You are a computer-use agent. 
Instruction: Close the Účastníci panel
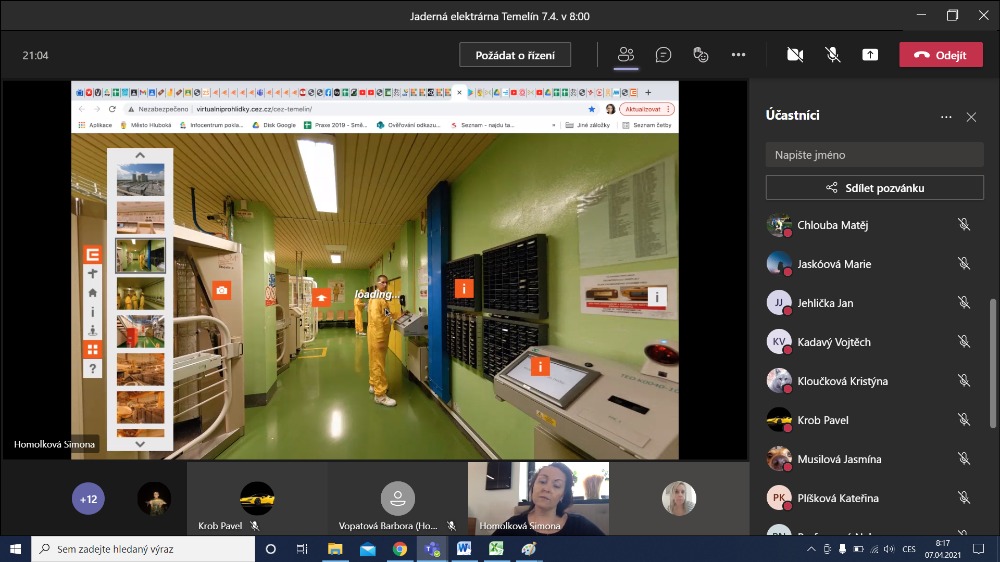971,117
